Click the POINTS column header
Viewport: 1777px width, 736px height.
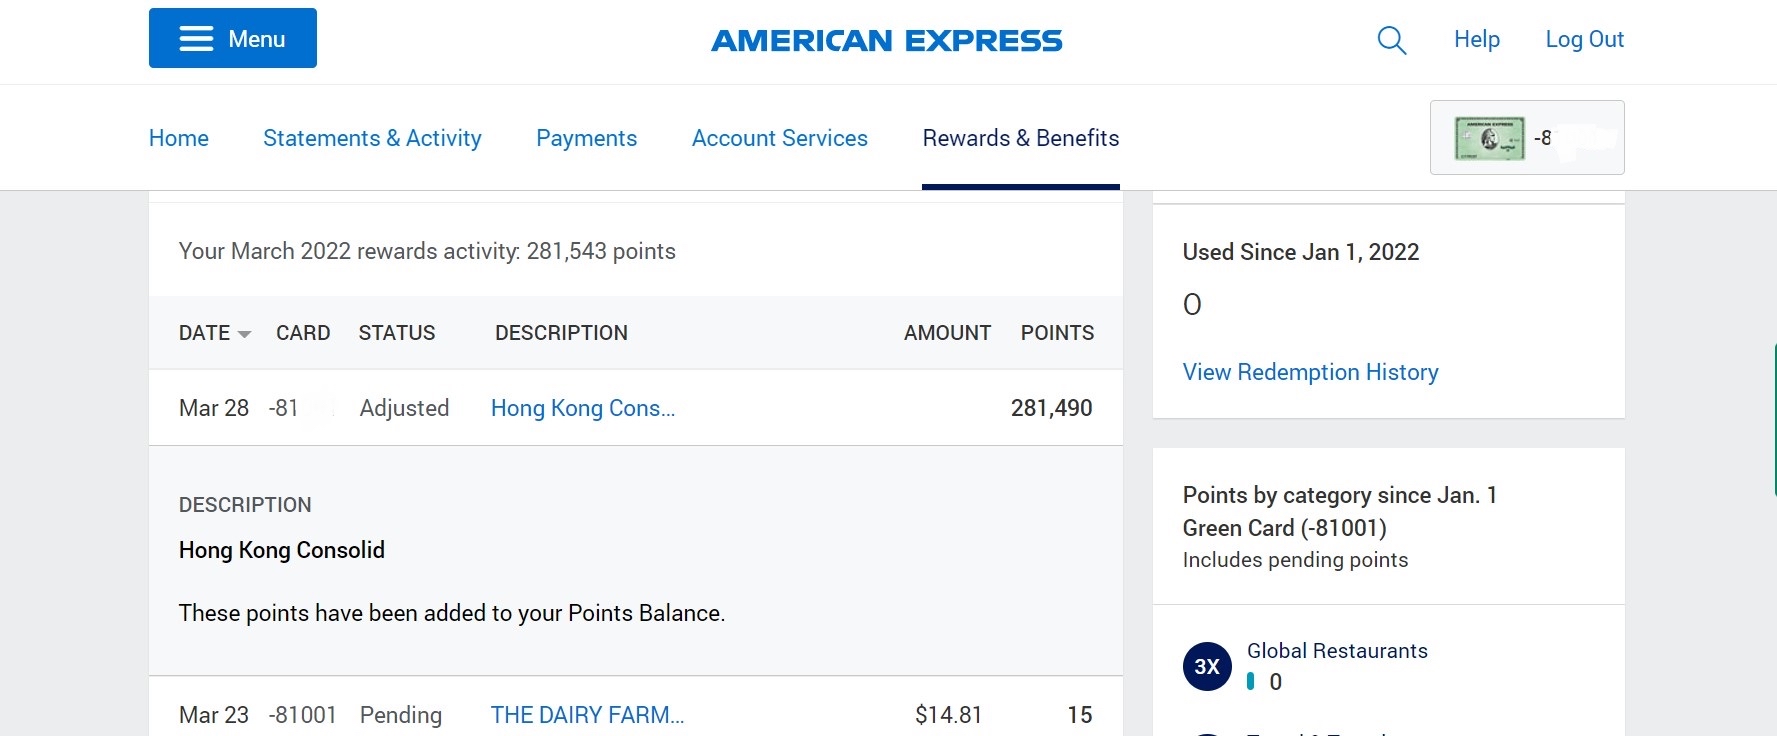click(x=1057, y=333)
